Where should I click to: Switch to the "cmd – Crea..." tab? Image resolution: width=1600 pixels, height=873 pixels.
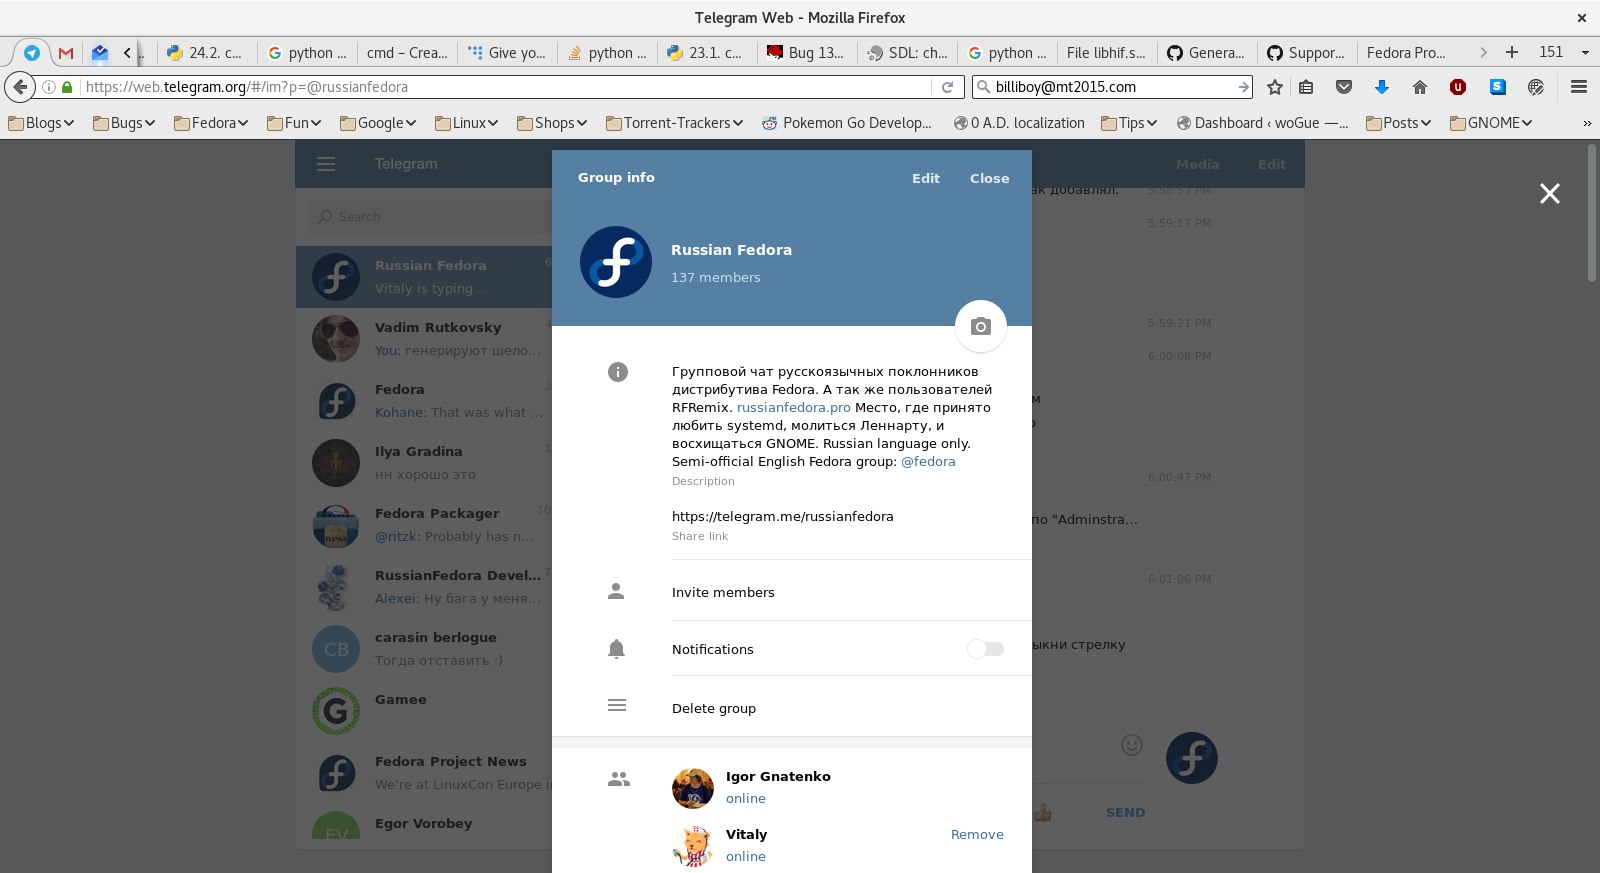coord(407,53)
